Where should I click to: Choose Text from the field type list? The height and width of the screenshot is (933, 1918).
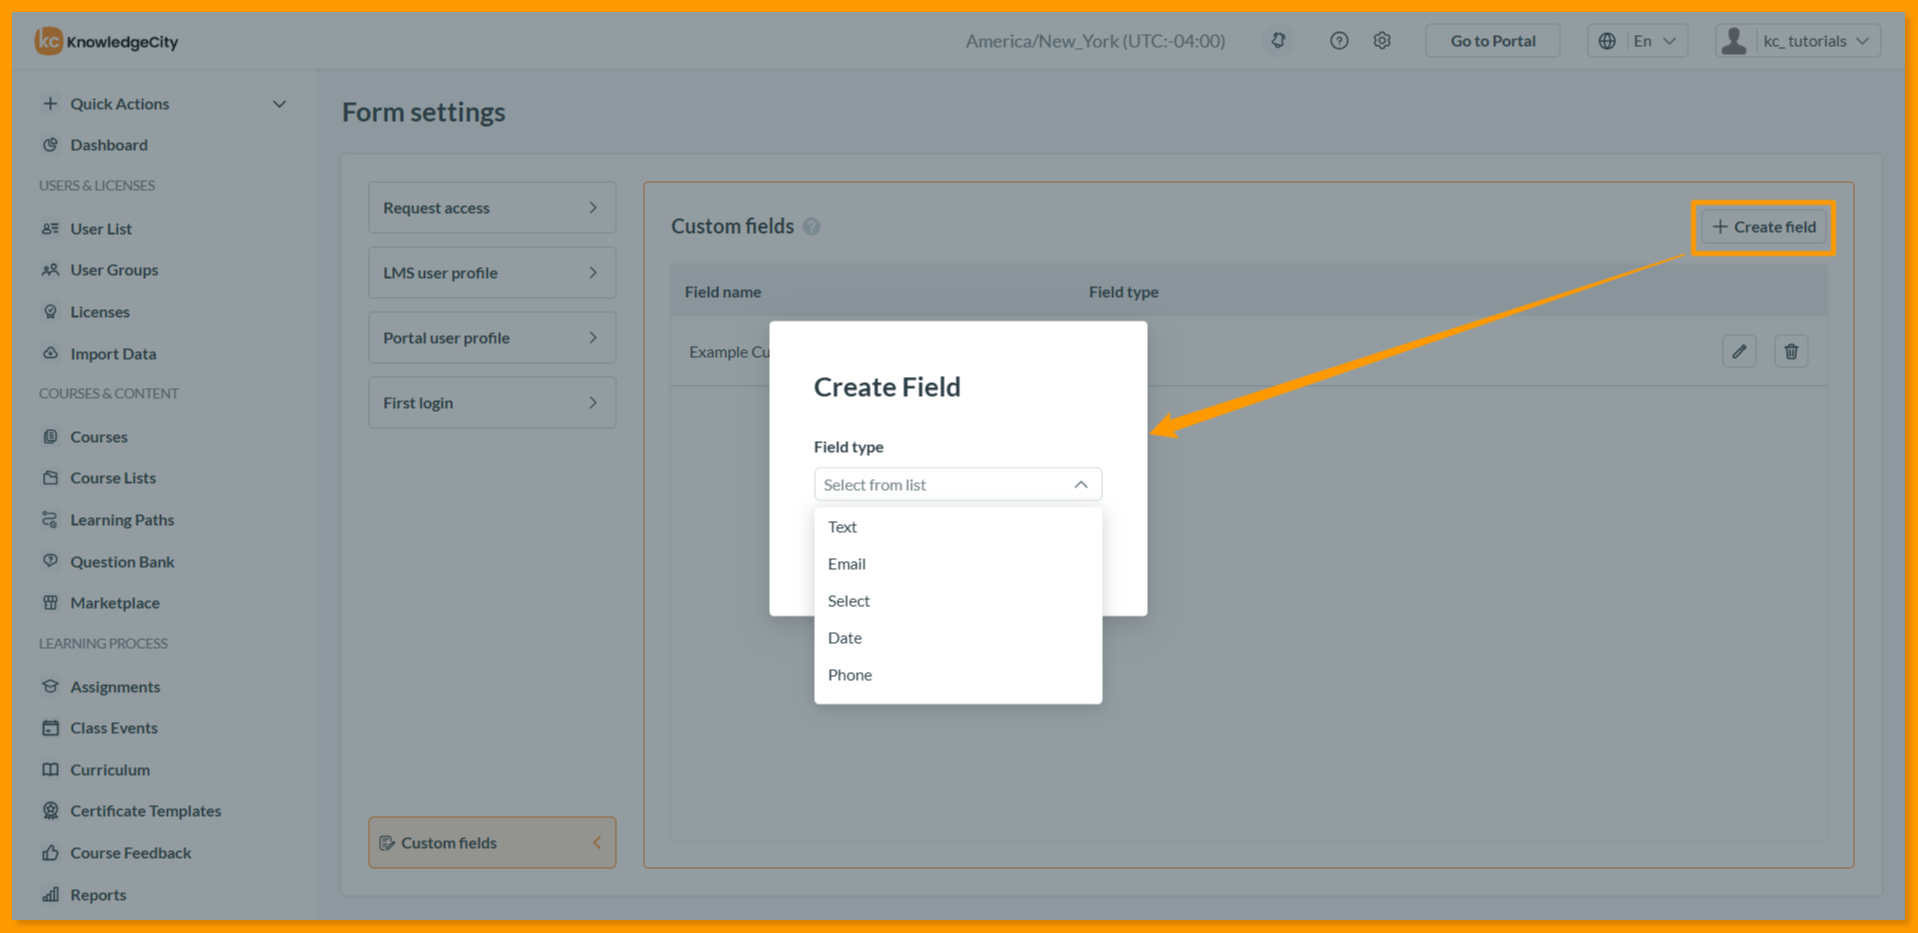point(958,527)
